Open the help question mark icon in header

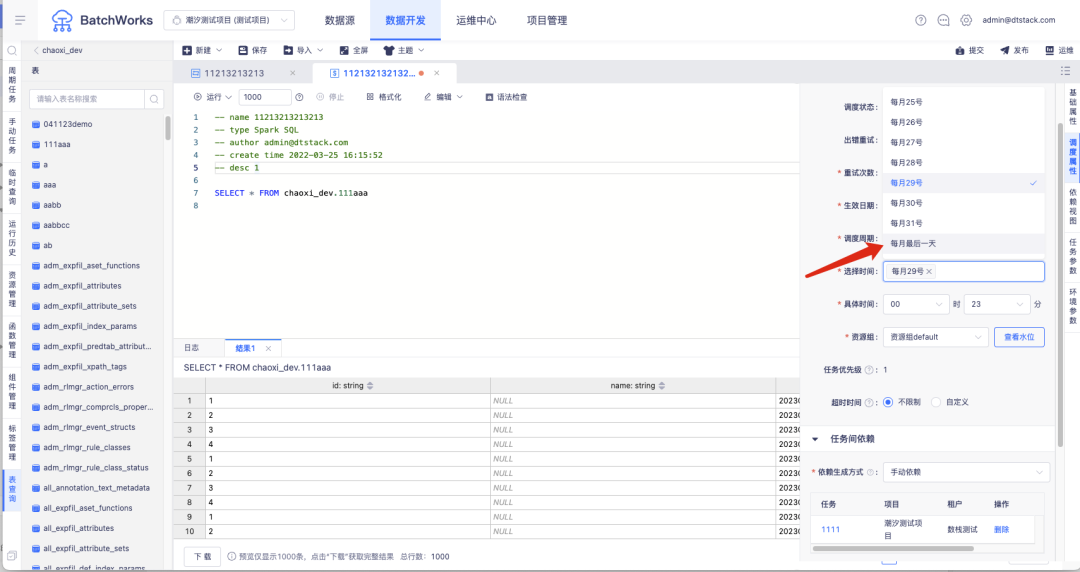[x=920, y=20]
